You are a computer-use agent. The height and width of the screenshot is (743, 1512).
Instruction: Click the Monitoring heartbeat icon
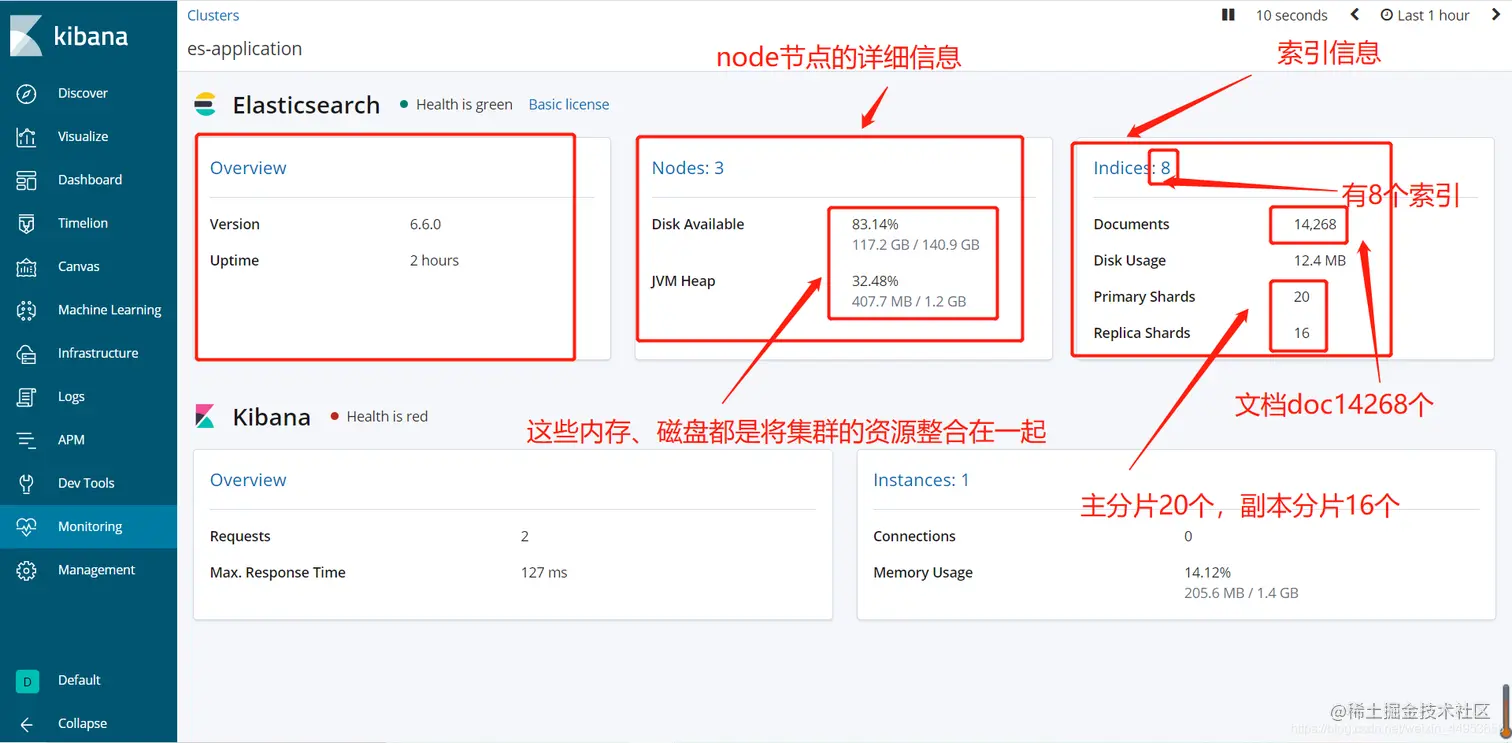pyautogui.click(x=27, y=527)
